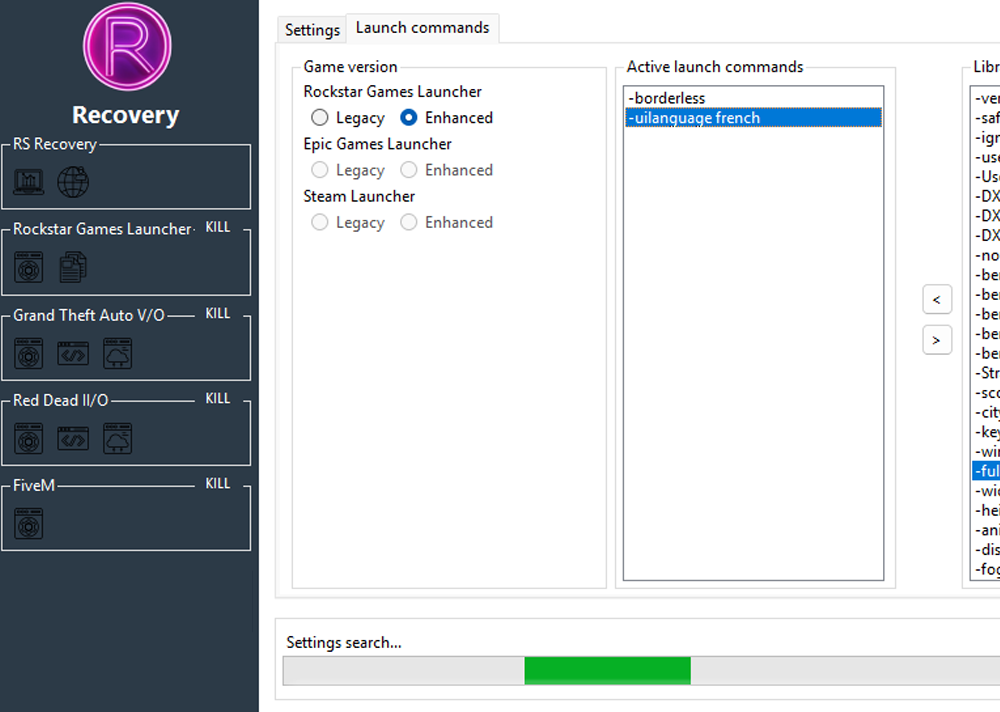Open the GTA V script code icon
1000x712 pixels.
[72, 352]
